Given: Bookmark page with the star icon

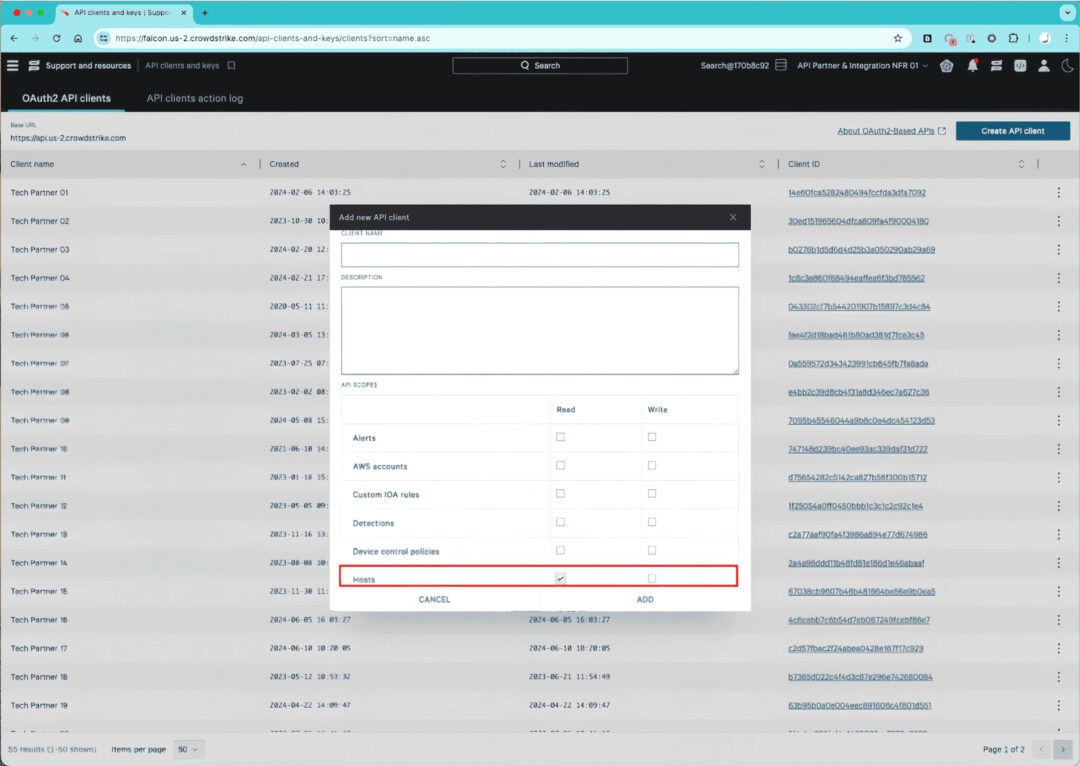Looking at the screenshot, I should pyautogui.click(x=897, y=39).
